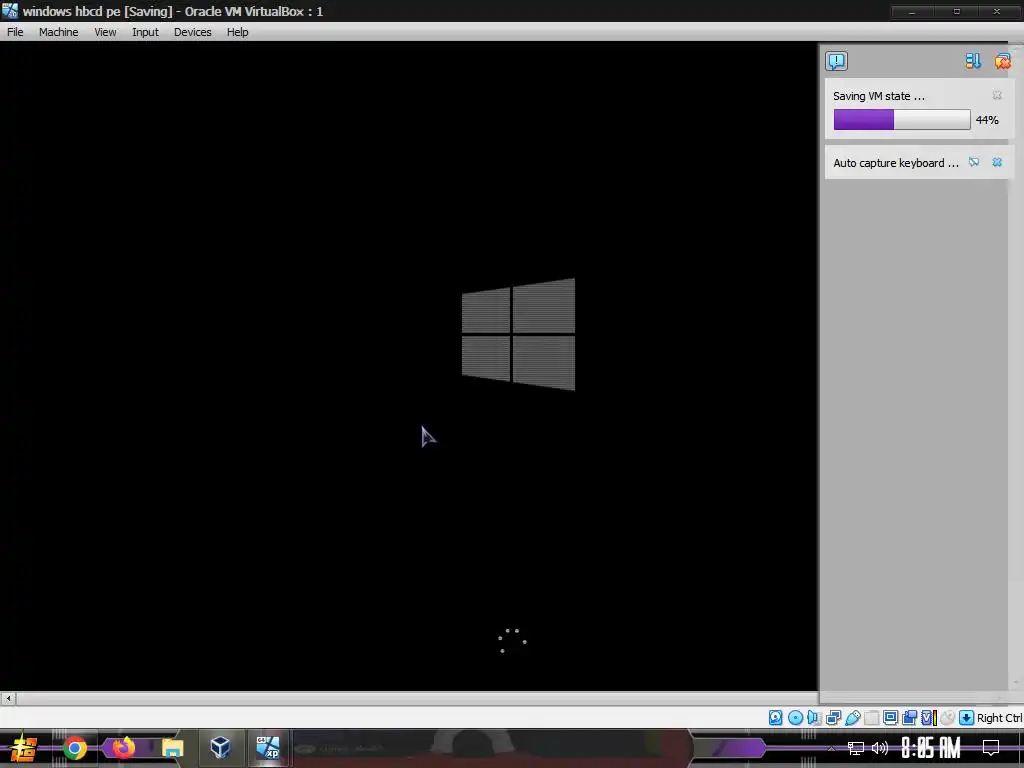Viewport: 1024px width, 768px height.
Task: Click the remove finished notifications icon
Action: point(1002,61)
